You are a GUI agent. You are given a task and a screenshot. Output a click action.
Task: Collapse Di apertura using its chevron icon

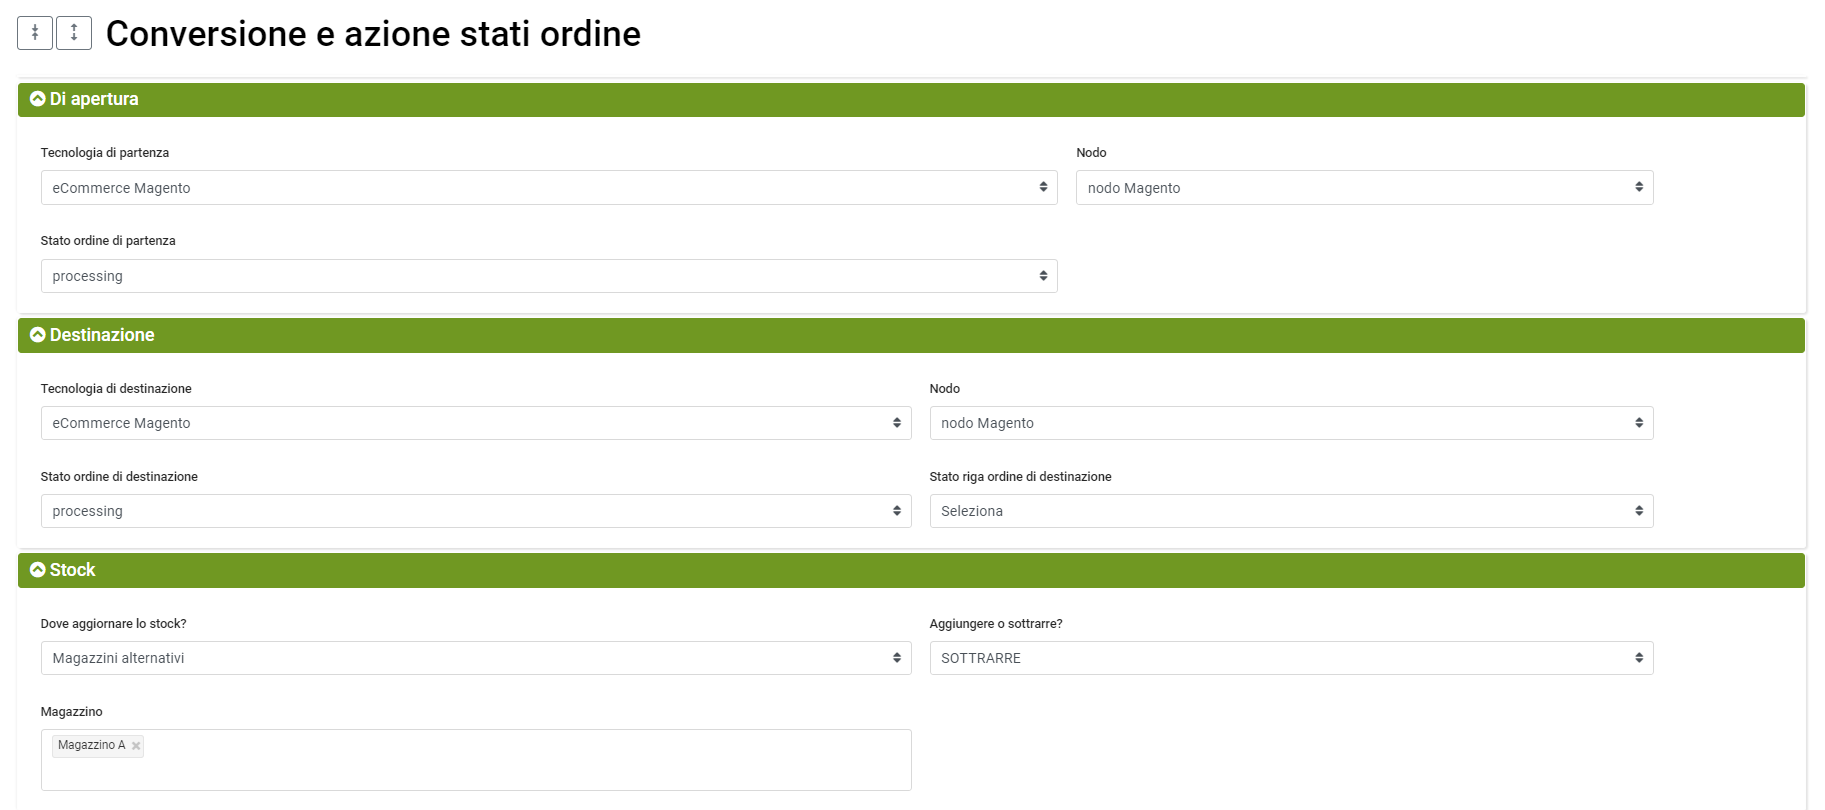(38, 99)
